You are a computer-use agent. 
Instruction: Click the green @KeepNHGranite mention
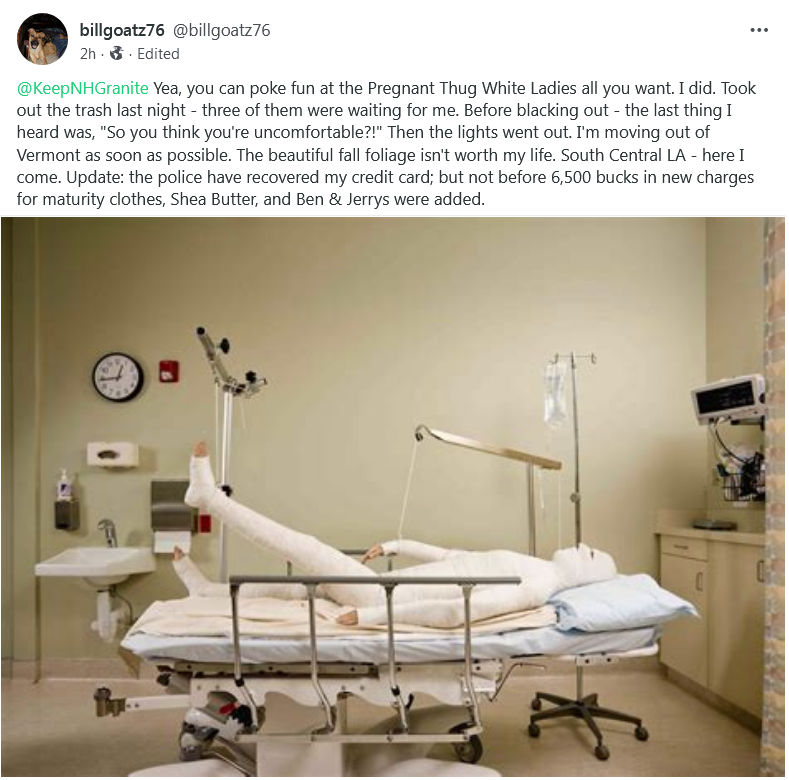tap(83, 88)
